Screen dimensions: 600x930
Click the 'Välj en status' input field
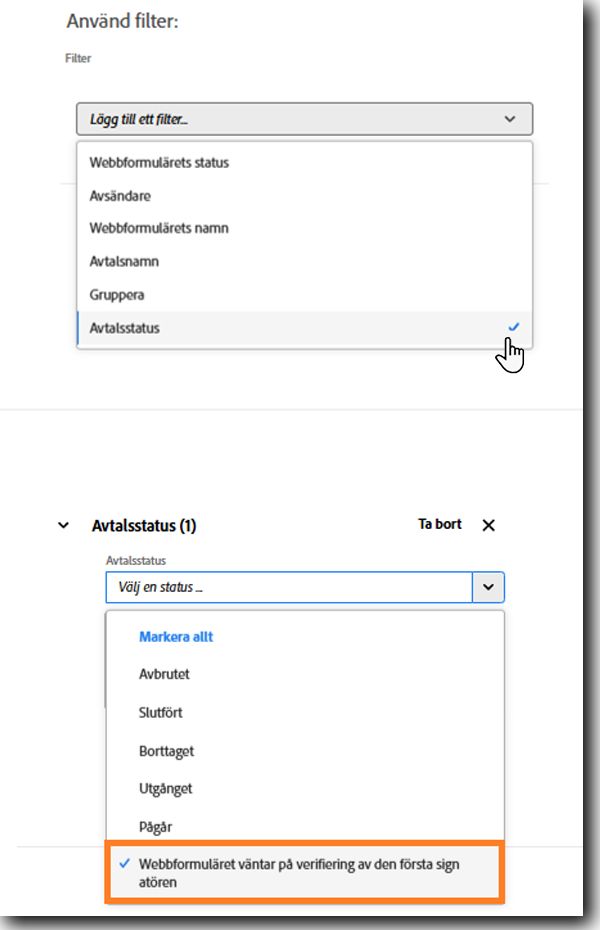click(288, 587)
